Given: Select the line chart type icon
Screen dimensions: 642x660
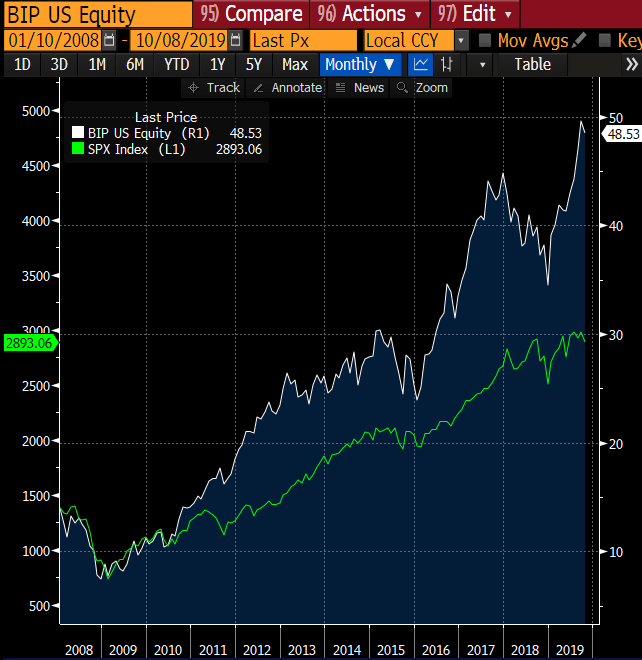Looking at the screenshot, I should pyautogui.click(x=421, y=64).
